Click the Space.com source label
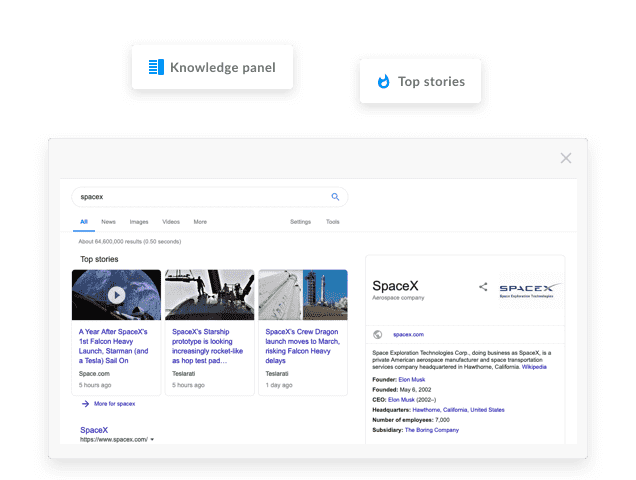Viewport: 636px width, 480px height. [x=94, y=374]
